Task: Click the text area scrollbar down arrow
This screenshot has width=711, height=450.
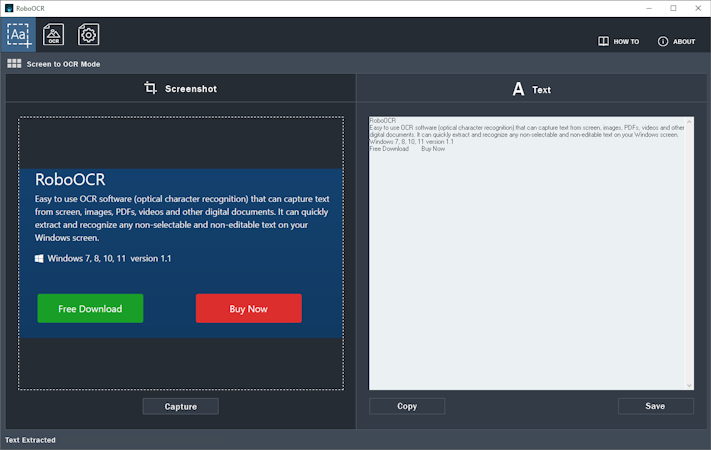Action: click(x=689, y=386)
